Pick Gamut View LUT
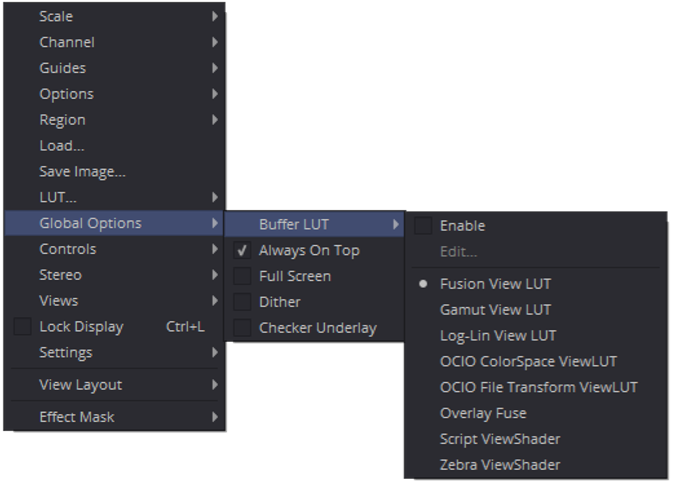The width and height of the screenshot is (675, 481). (495, 310)
